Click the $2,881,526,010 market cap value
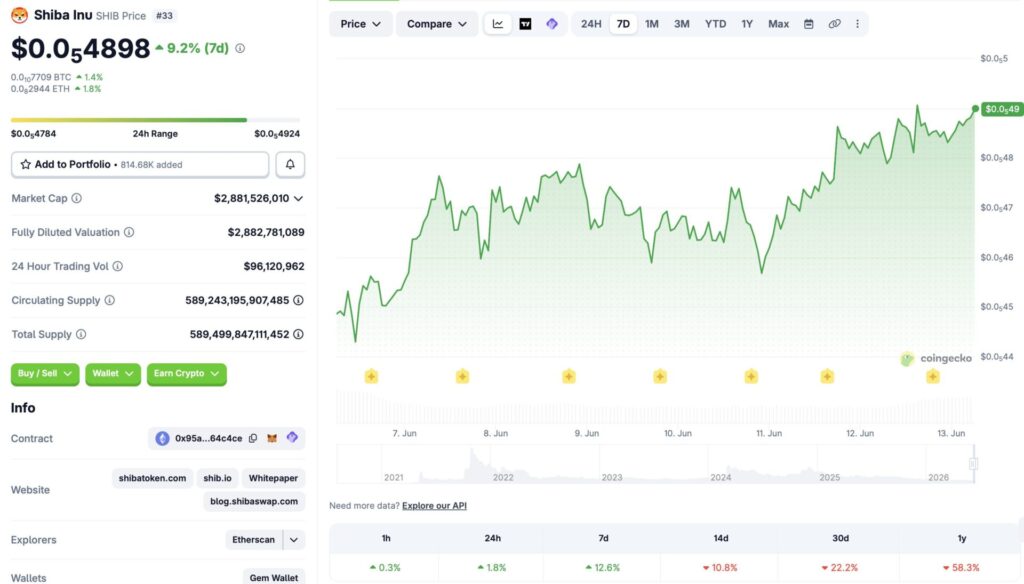Screen dimensions: 1024x584 [251, 198]
